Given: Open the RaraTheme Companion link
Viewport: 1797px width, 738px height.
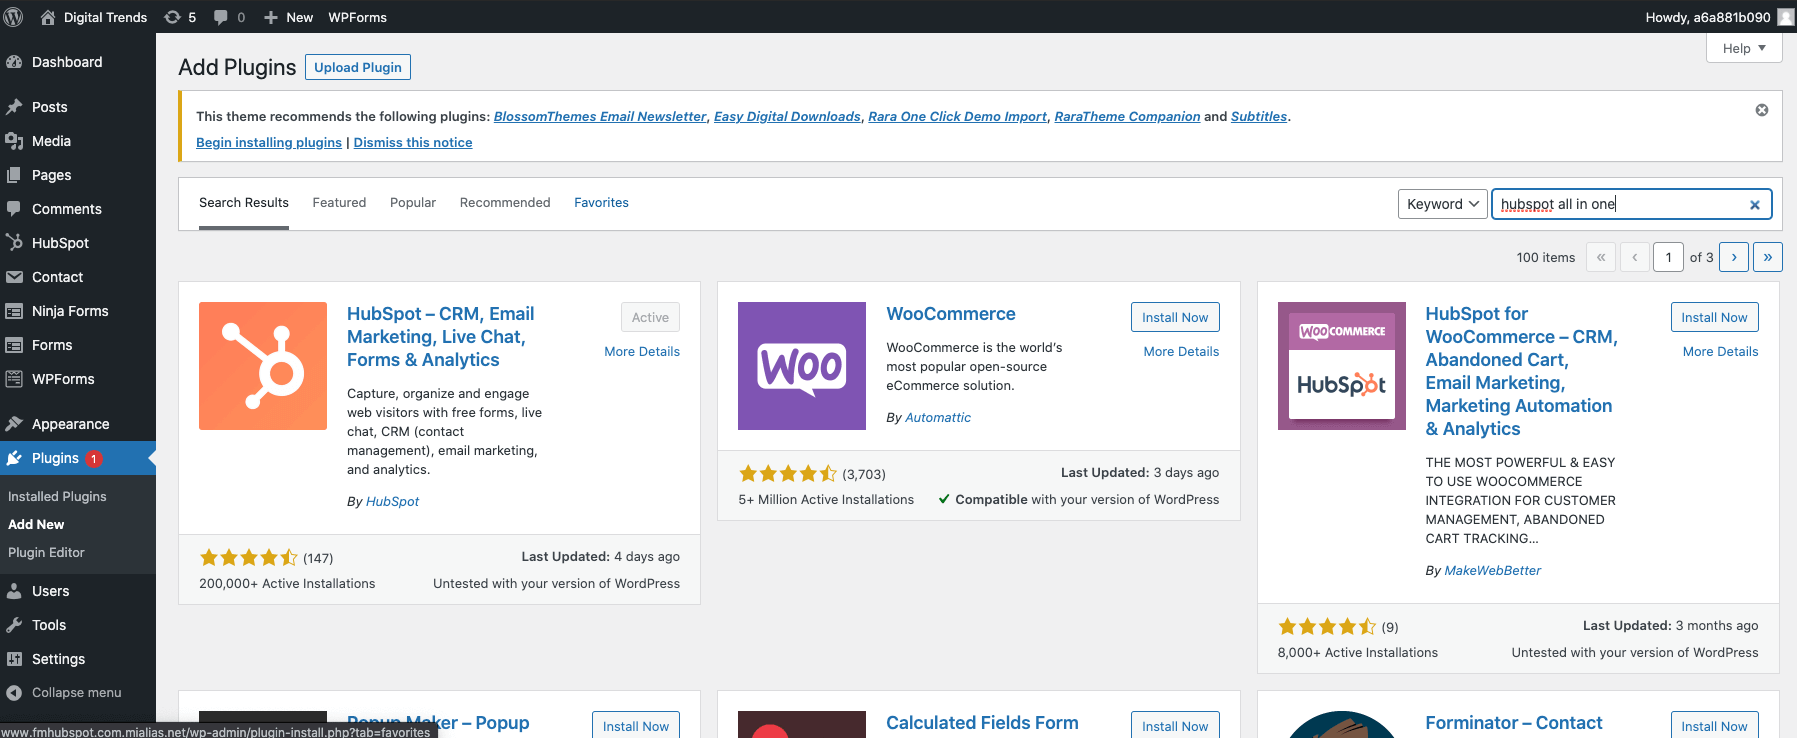Looking at the screenshot, I should point(1127,117).
